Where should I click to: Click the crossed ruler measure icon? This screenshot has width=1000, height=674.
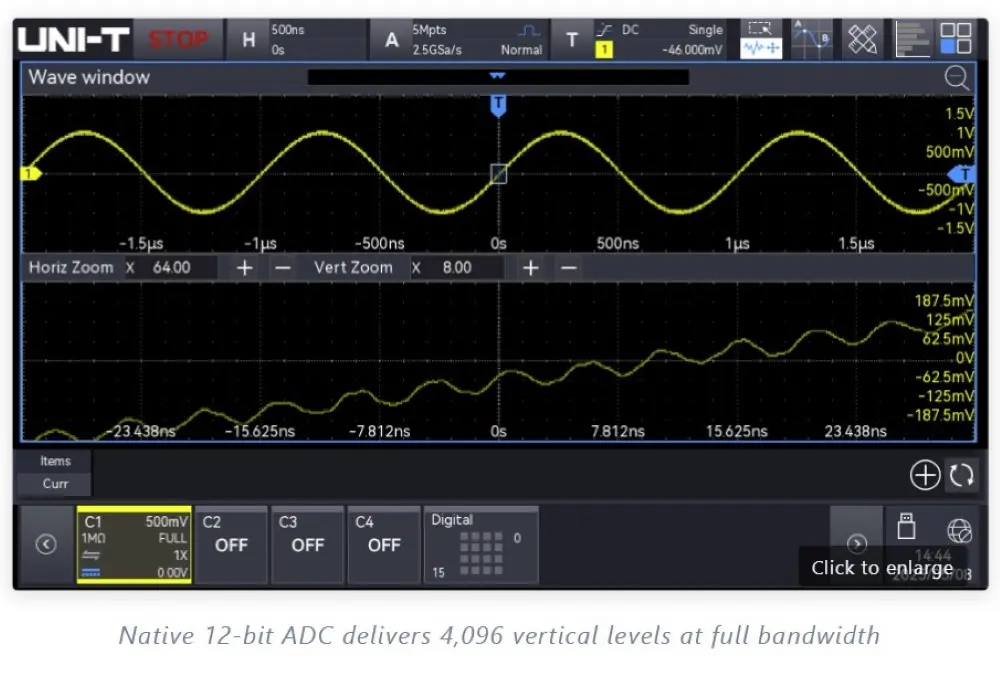point(862,40)
